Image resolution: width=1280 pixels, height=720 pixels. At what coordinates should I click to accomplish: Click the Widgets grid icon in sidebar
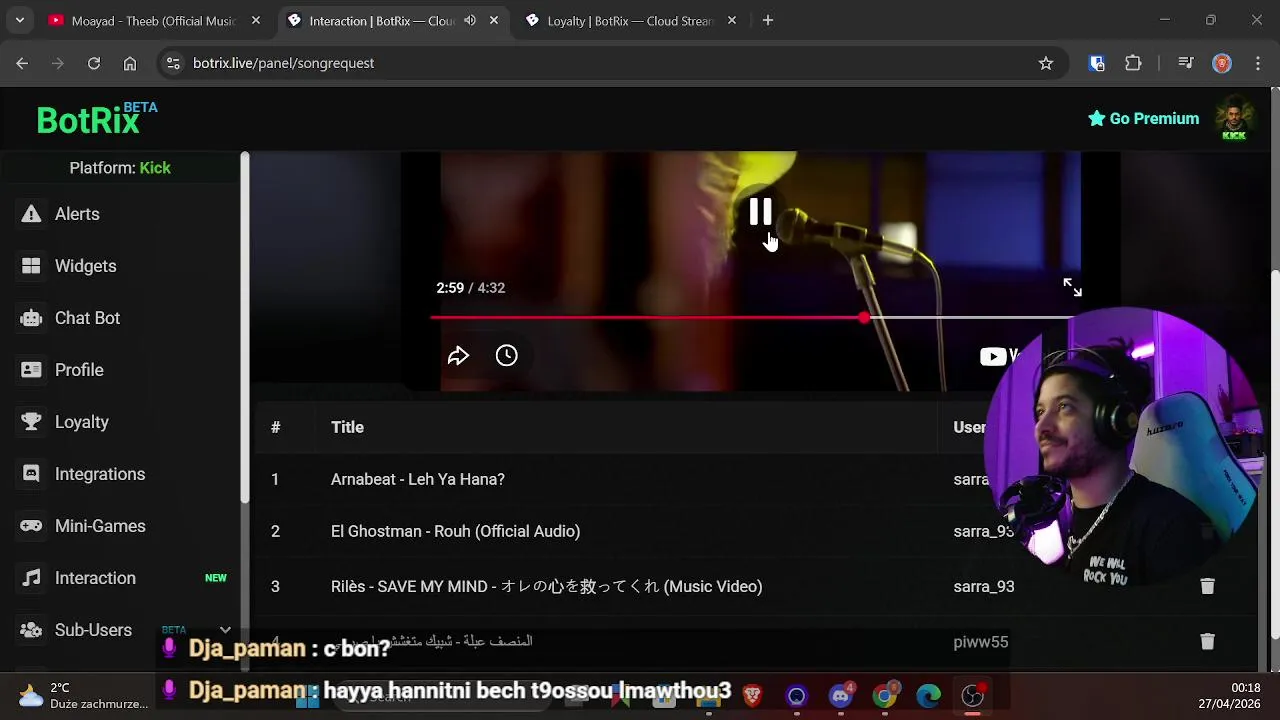click(31, 266)
